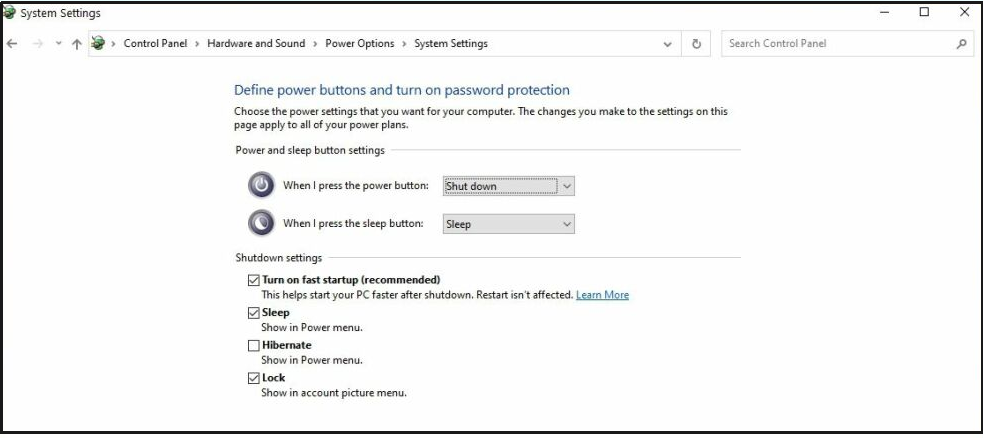Click the Search Control Panel field
The height and width of the screenshot is (438, 983).
835,44
